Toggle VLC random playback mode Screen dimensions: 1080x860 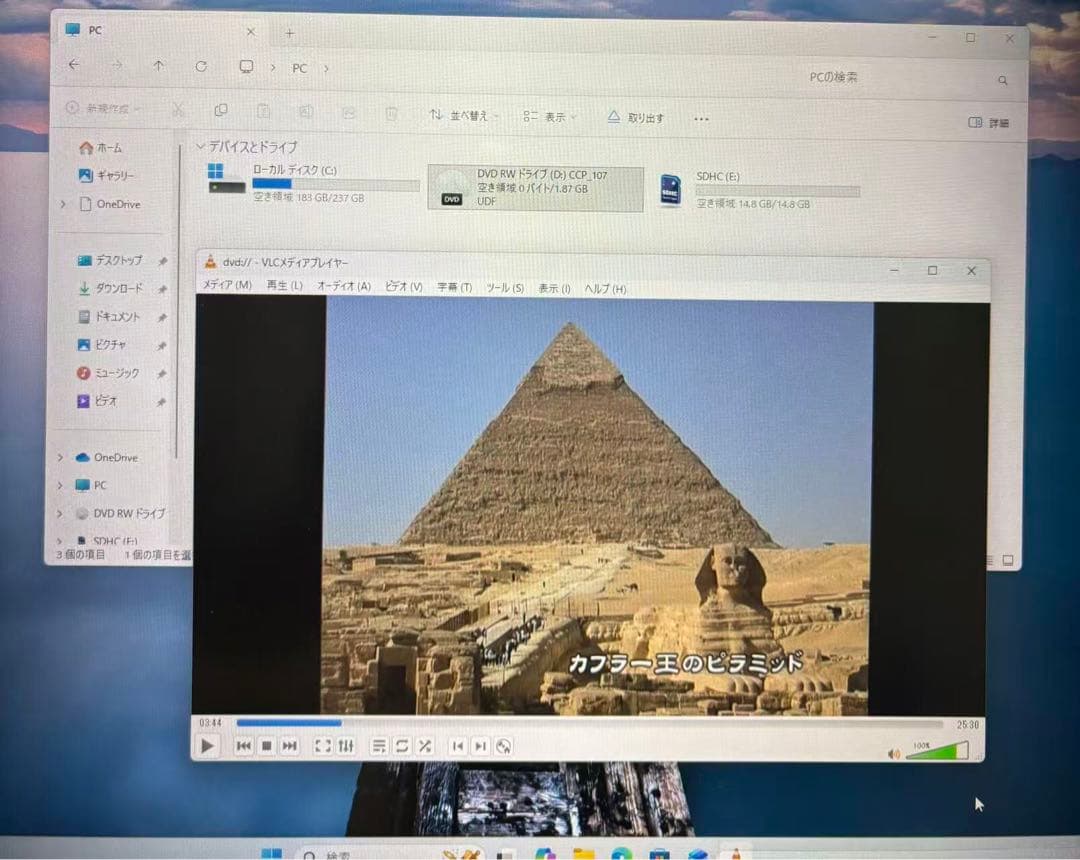[x=424, y=746]
